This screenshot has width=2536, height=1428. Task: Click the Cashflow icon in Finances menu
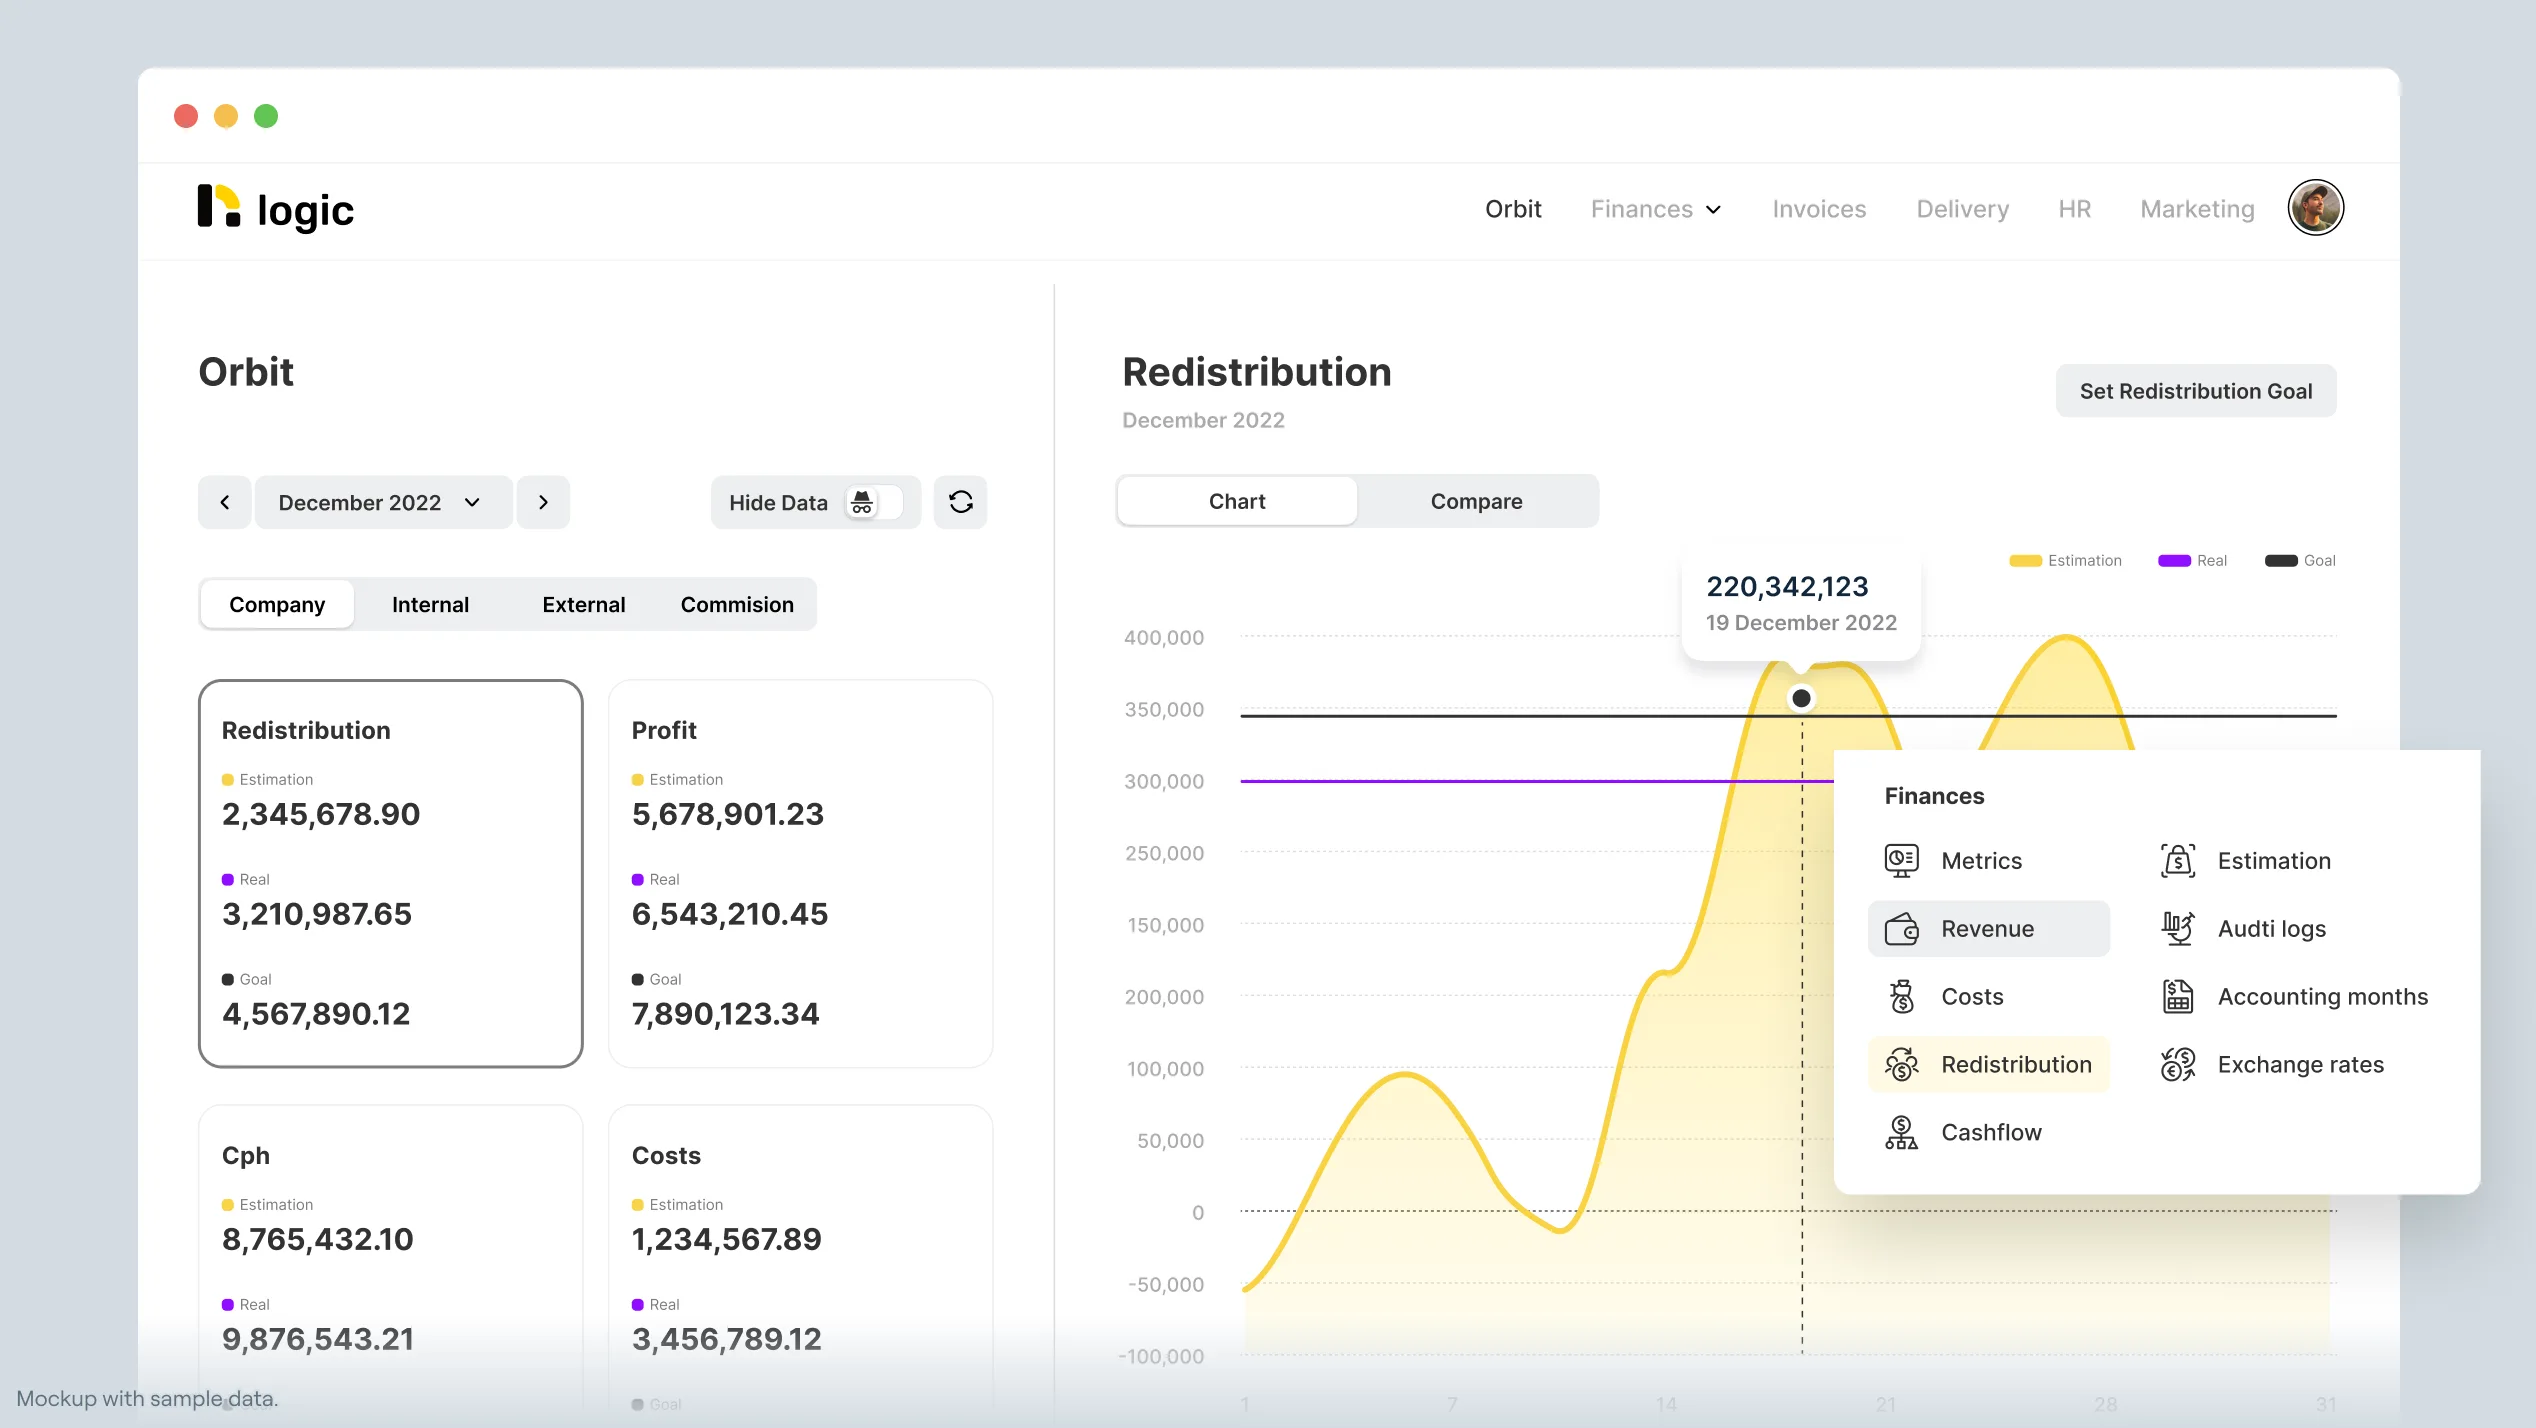point(1901,1133)
